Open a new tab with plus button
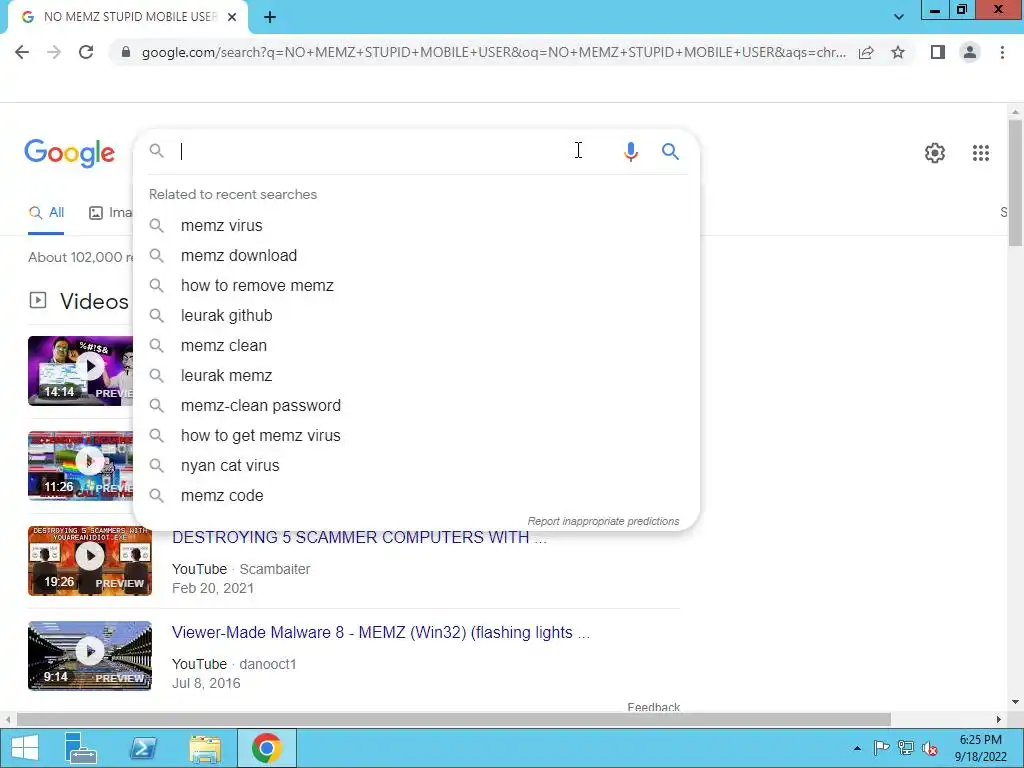 pos(270,17)
